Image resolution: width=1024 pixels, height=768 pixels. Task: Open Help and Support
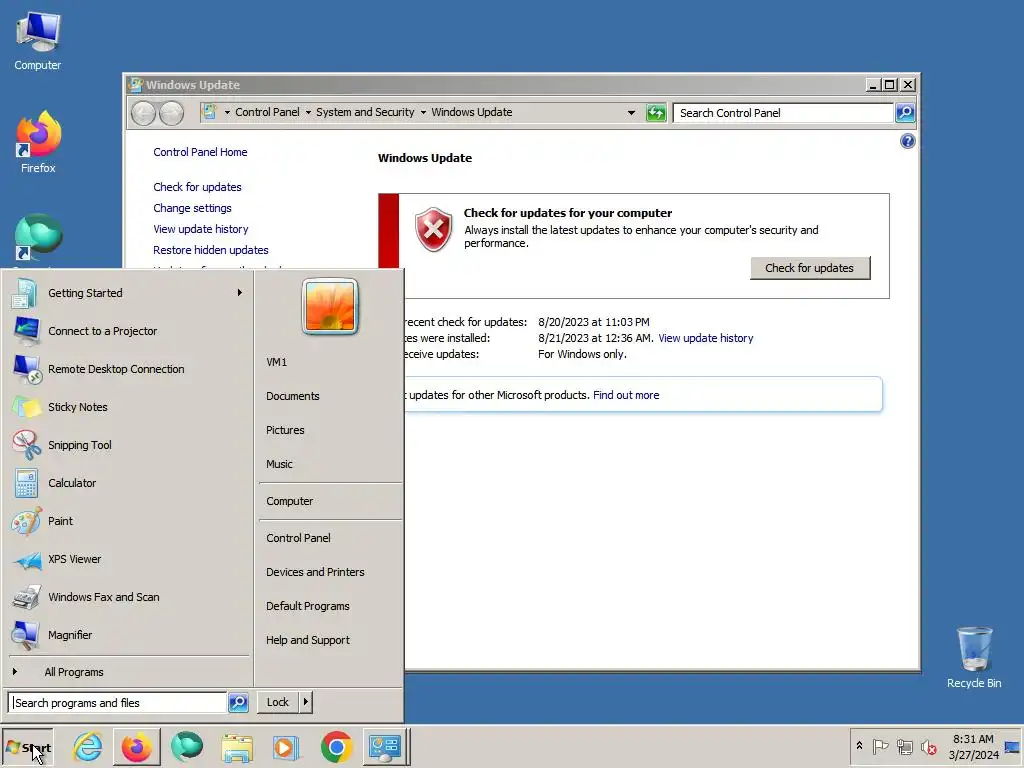[x=308, y=640]
